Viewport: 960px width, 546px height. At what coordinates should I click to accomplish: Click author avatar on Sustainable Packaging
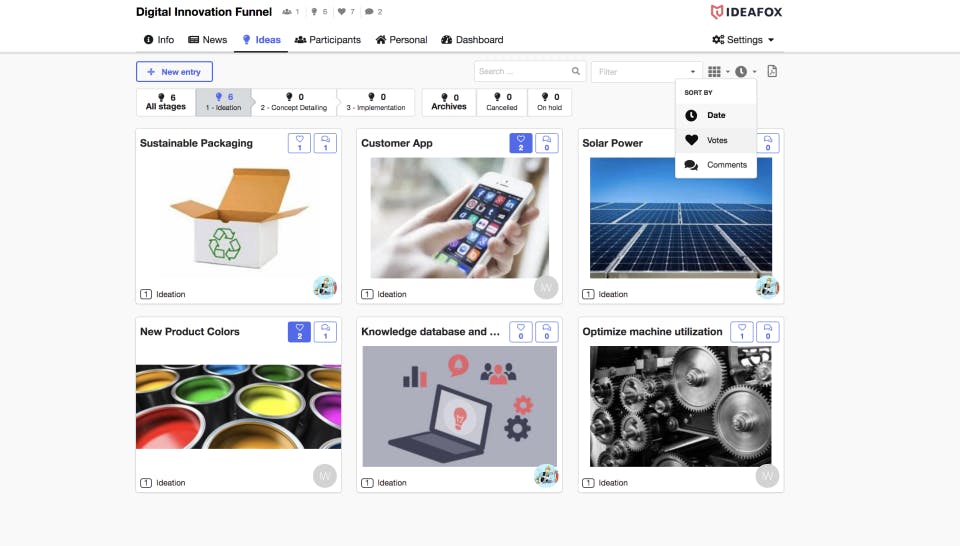[x=324, y=287]
